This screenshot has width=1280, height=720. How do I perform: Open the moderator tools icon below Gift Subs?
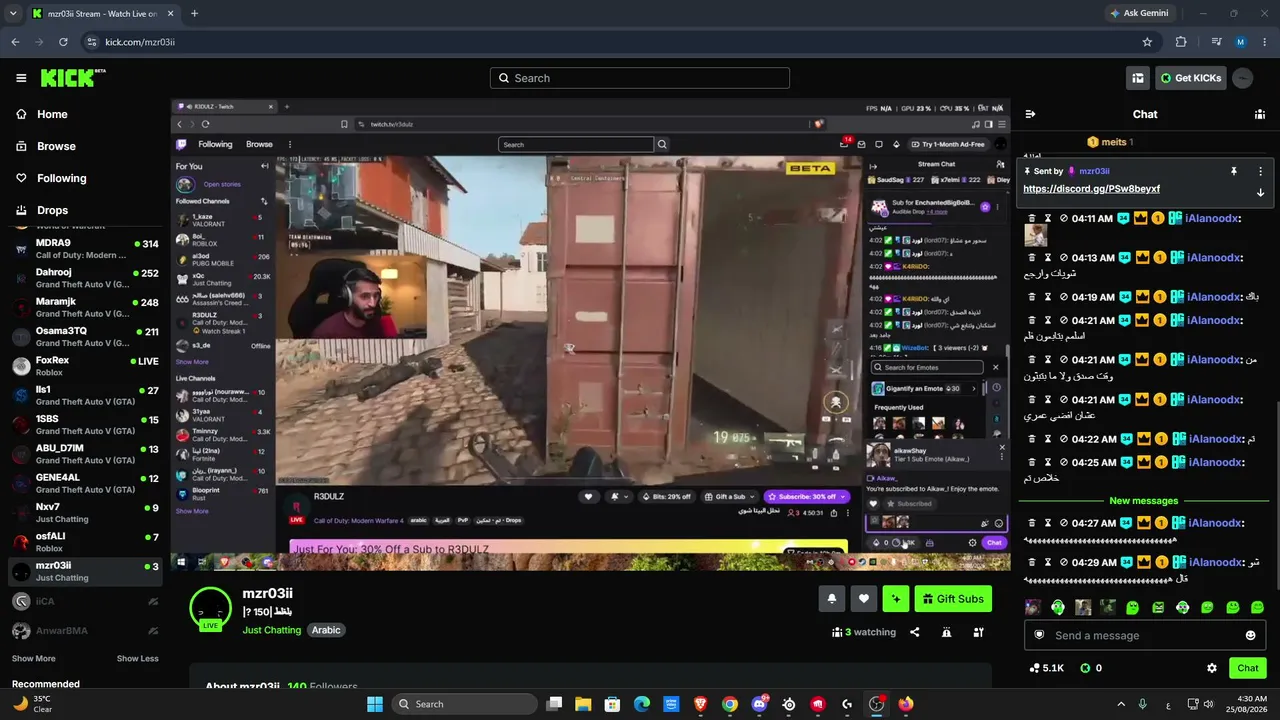[x=979, y=632]
